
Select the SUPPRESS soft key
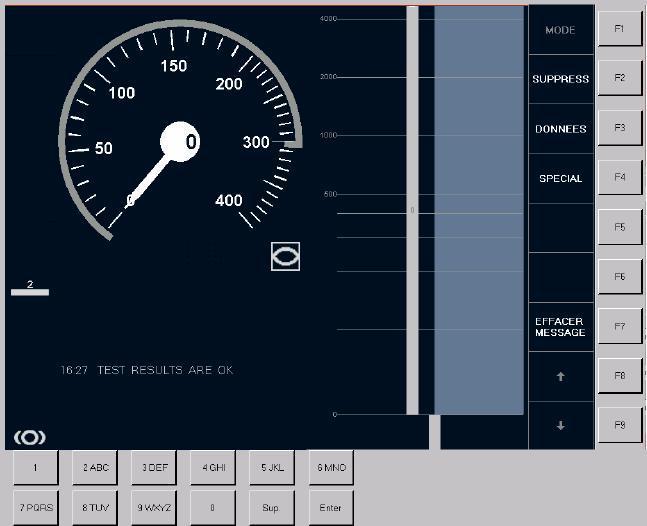pyautogui.click(x=560, y=79)
